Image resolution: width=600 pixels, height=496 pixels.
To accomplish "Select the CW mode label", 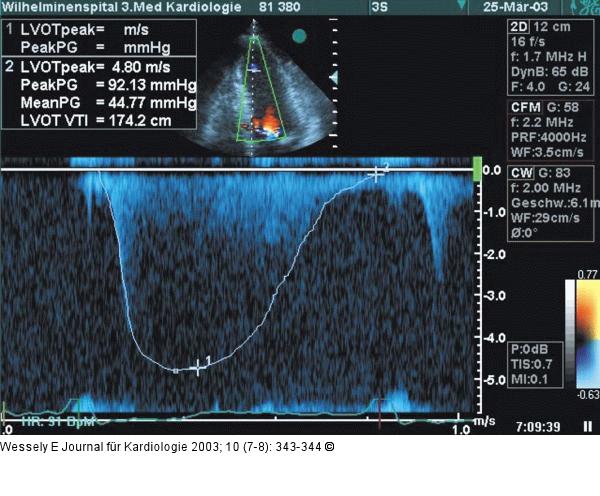I will [522, 173].
